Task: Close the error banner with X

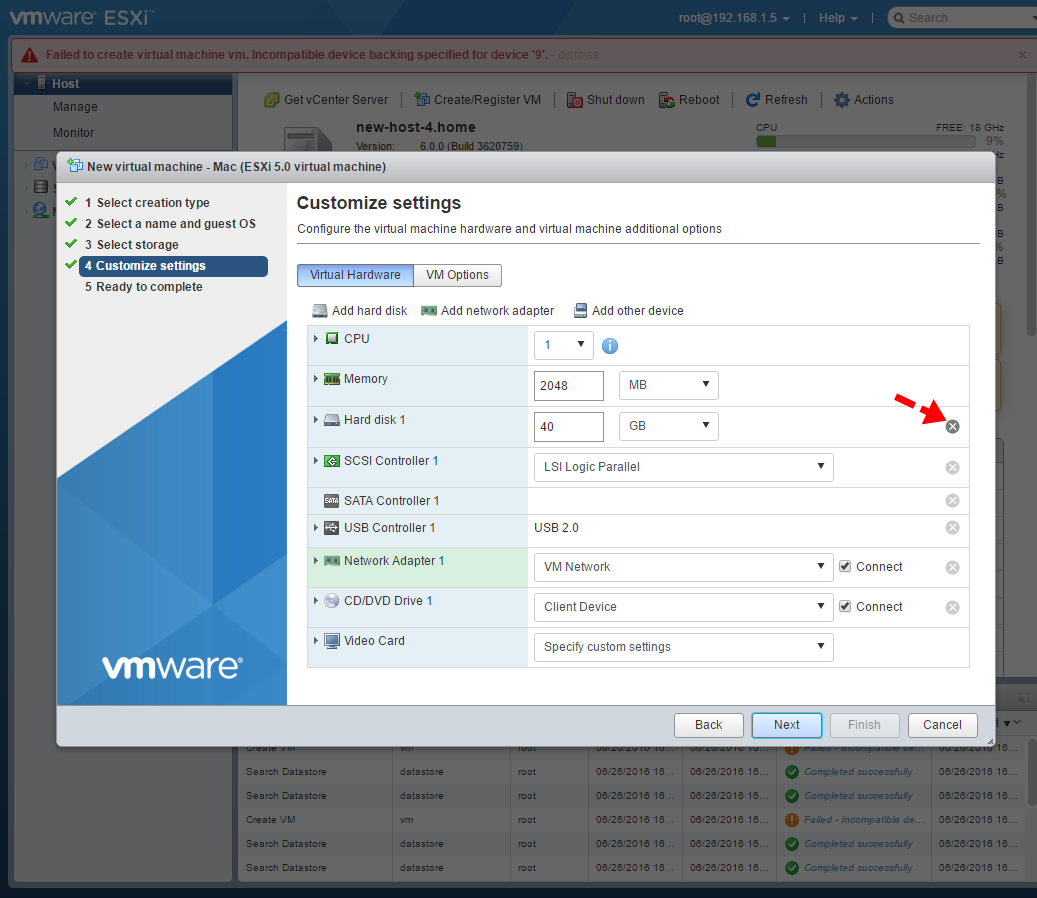Action: [x=1022, y=55]
